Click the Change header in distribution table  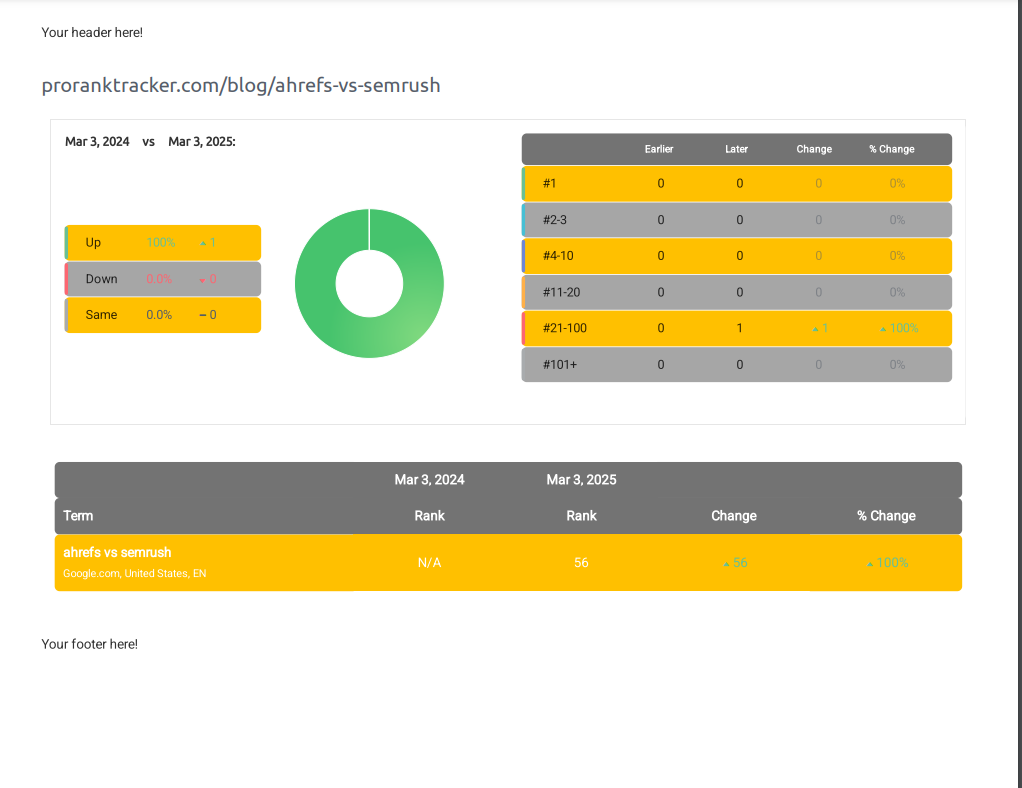pos(814,149)
